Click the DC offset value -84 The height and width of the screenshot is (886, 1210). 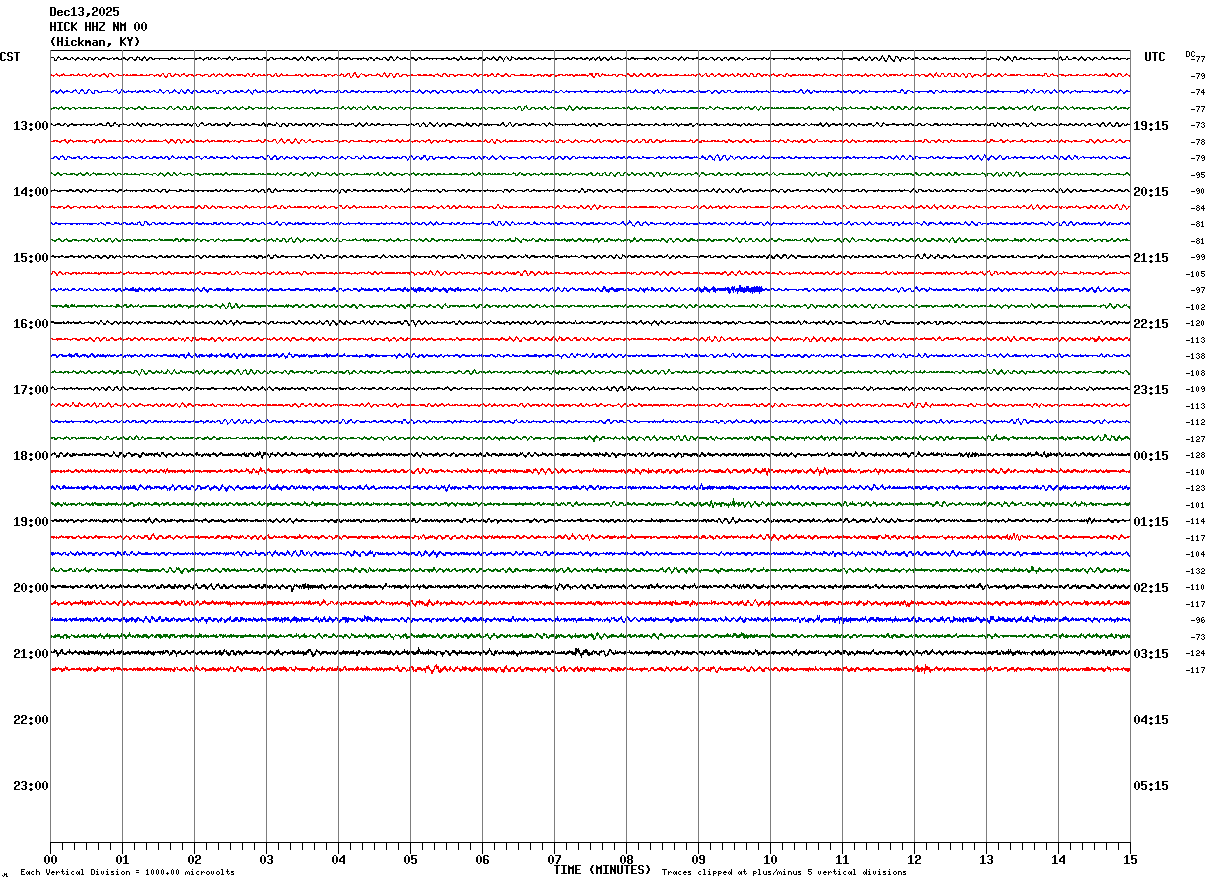pos(1196,208)
